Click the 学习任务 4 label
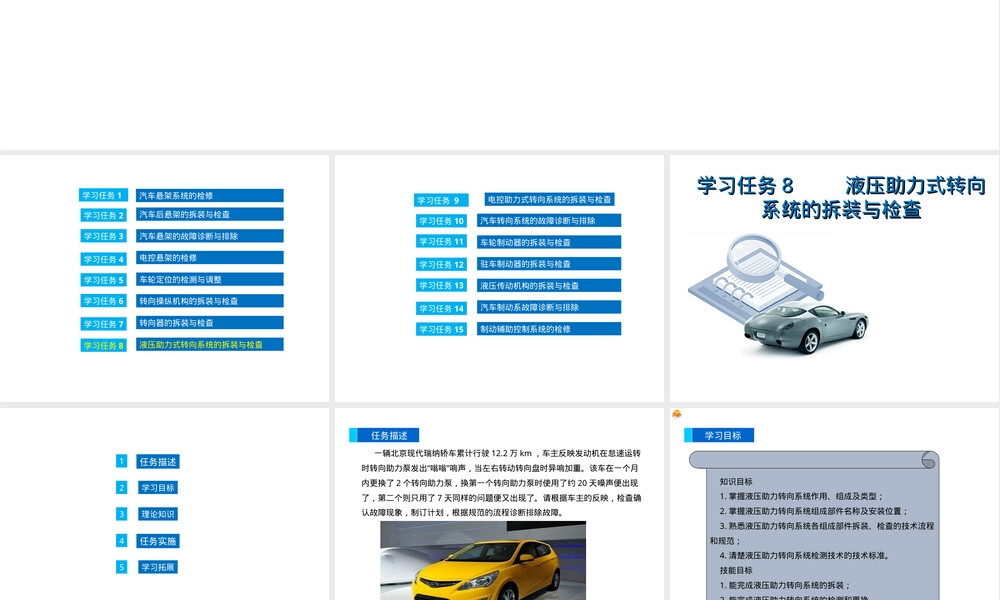The height and width of the screenshot is (600, 1000). 103,259
